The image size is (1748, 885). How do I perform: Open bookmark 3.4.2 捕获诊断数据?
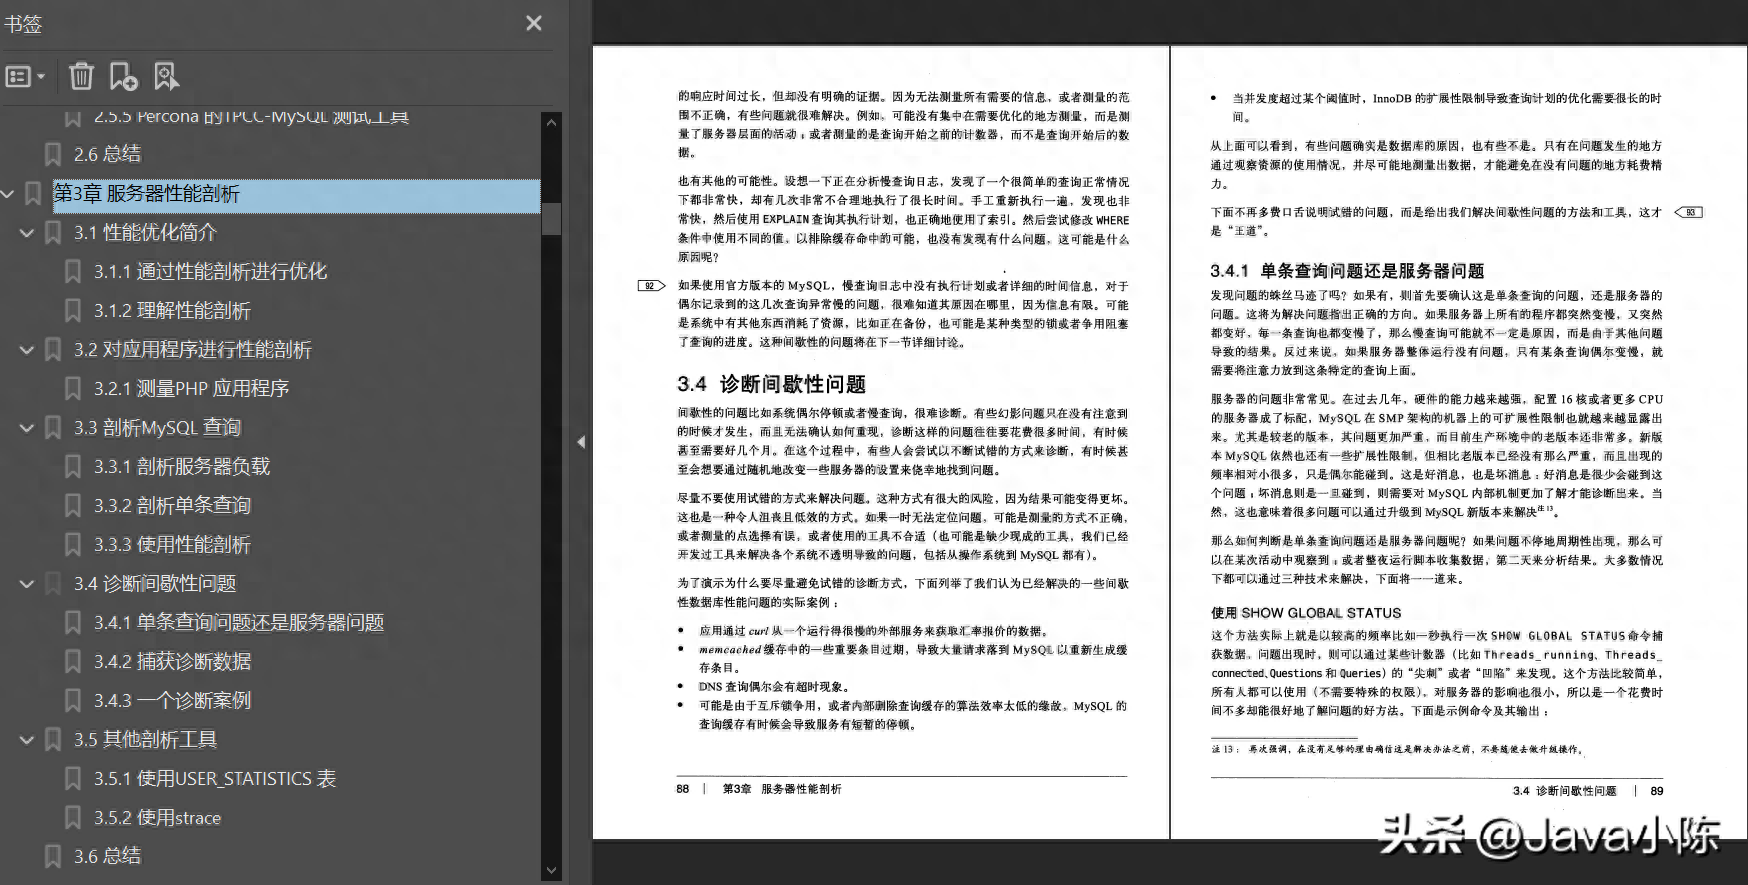click(x=172, y=661)
